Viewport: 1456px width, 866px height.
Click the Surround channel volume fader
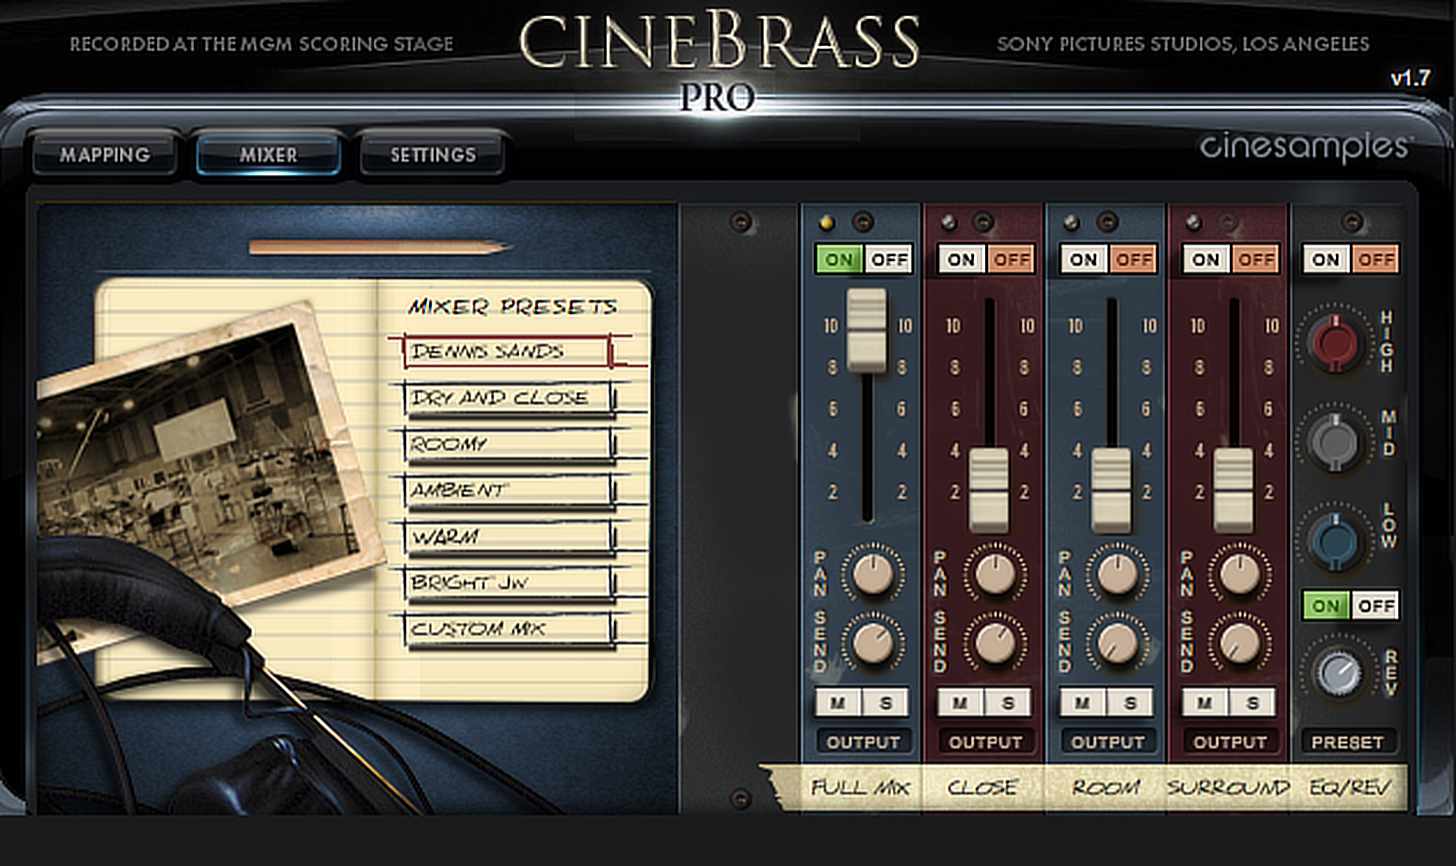(1233, 490)
